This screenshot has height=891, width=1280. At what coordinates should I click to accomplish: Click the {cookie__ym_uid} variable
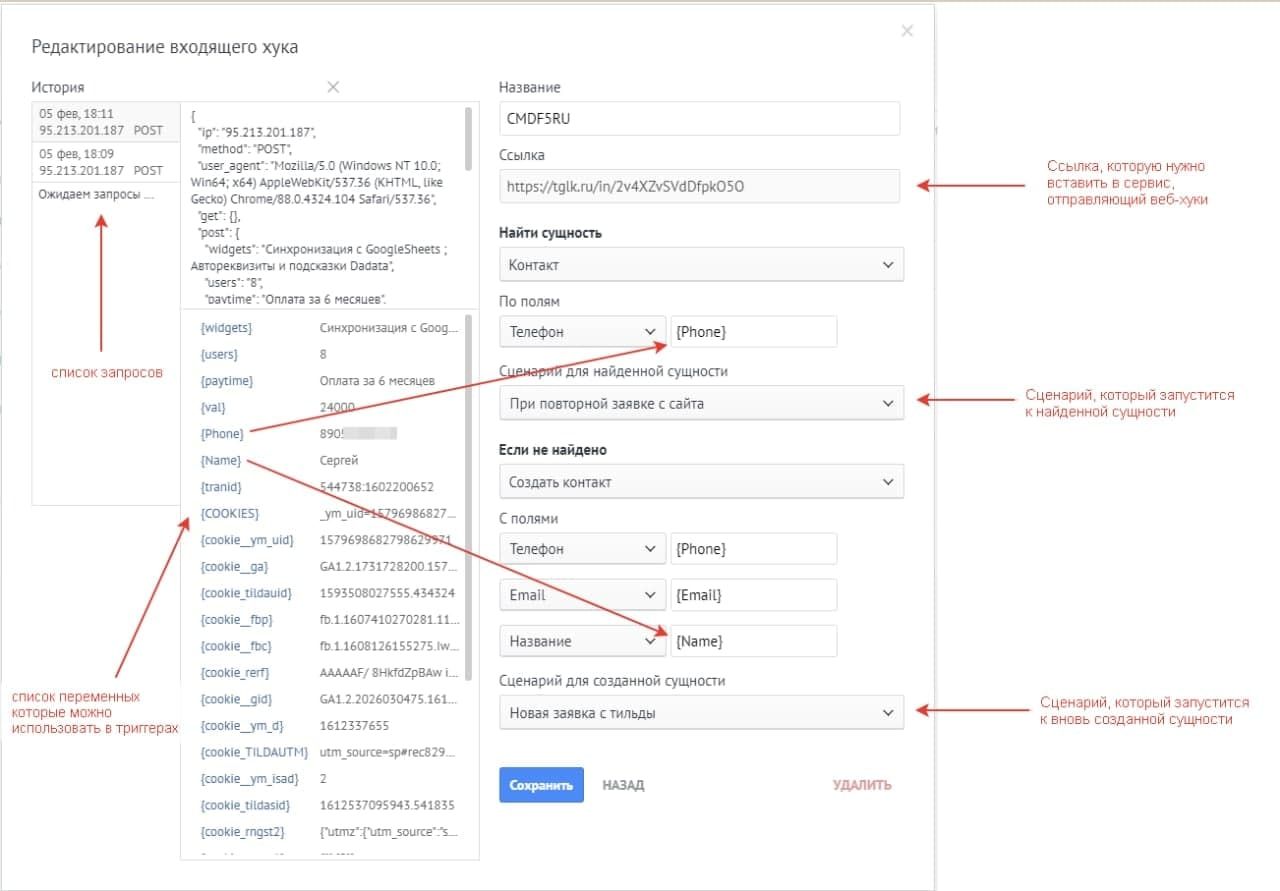tap(247, 540)
